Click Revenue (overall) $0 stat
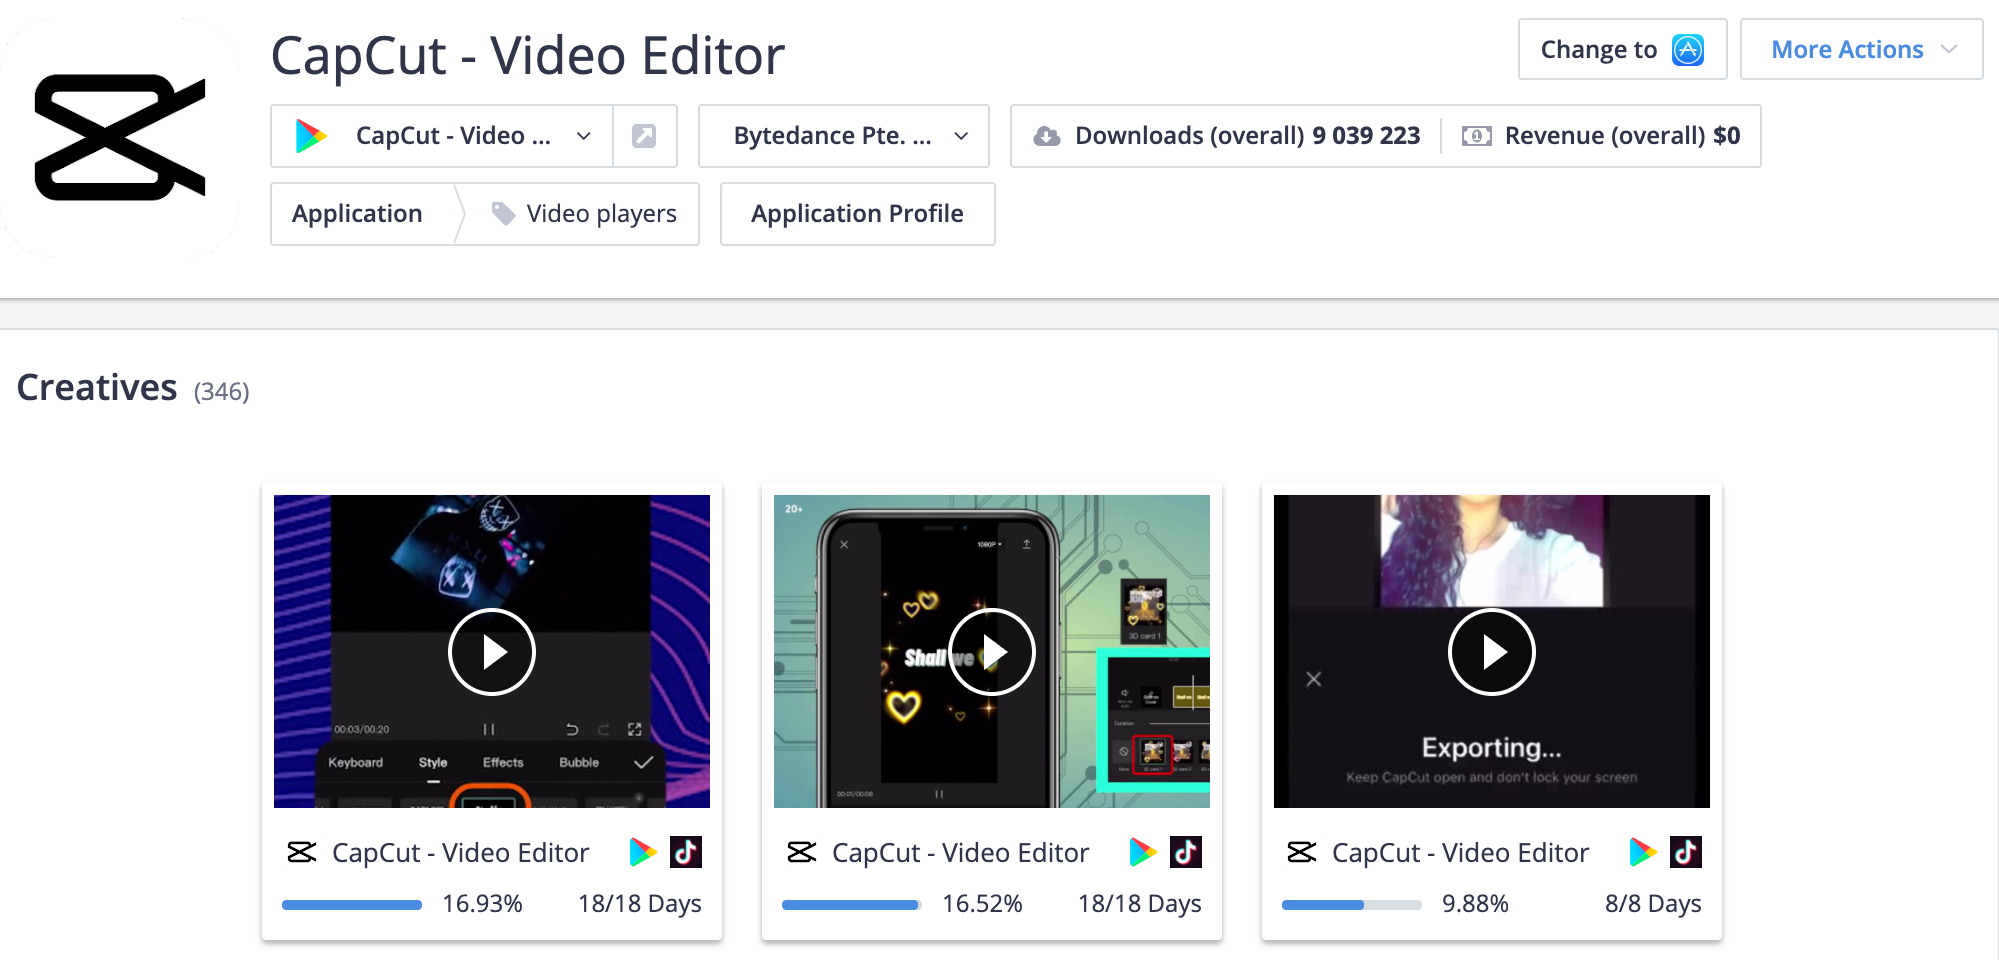 pyautogui.click(x=1601, y=136)
